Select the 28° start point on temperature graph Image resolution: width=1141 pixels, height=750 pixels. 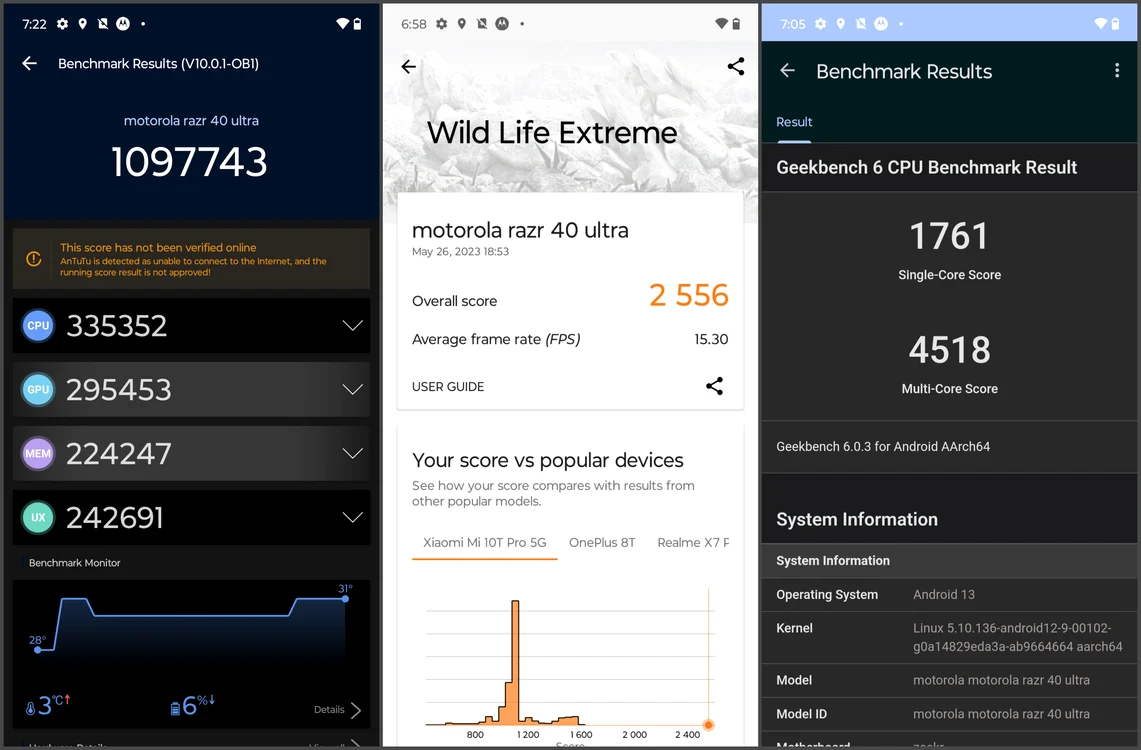(38, 650)
